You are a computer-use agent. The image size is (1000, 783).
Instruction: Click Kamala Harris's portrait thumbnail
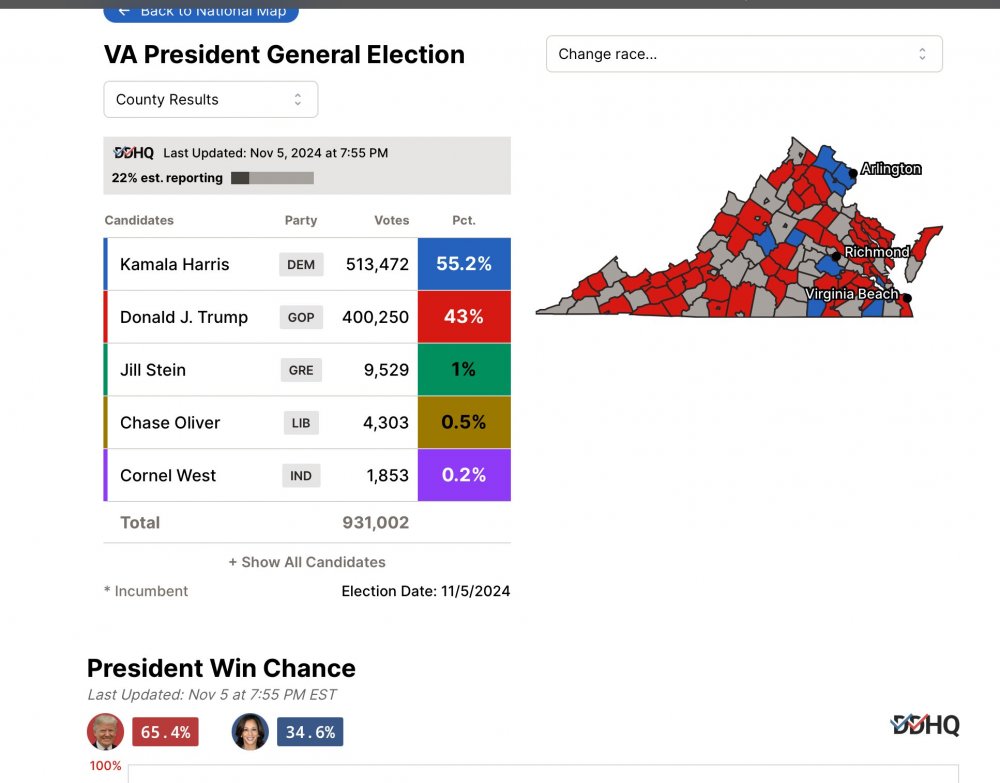coord(250,732)
